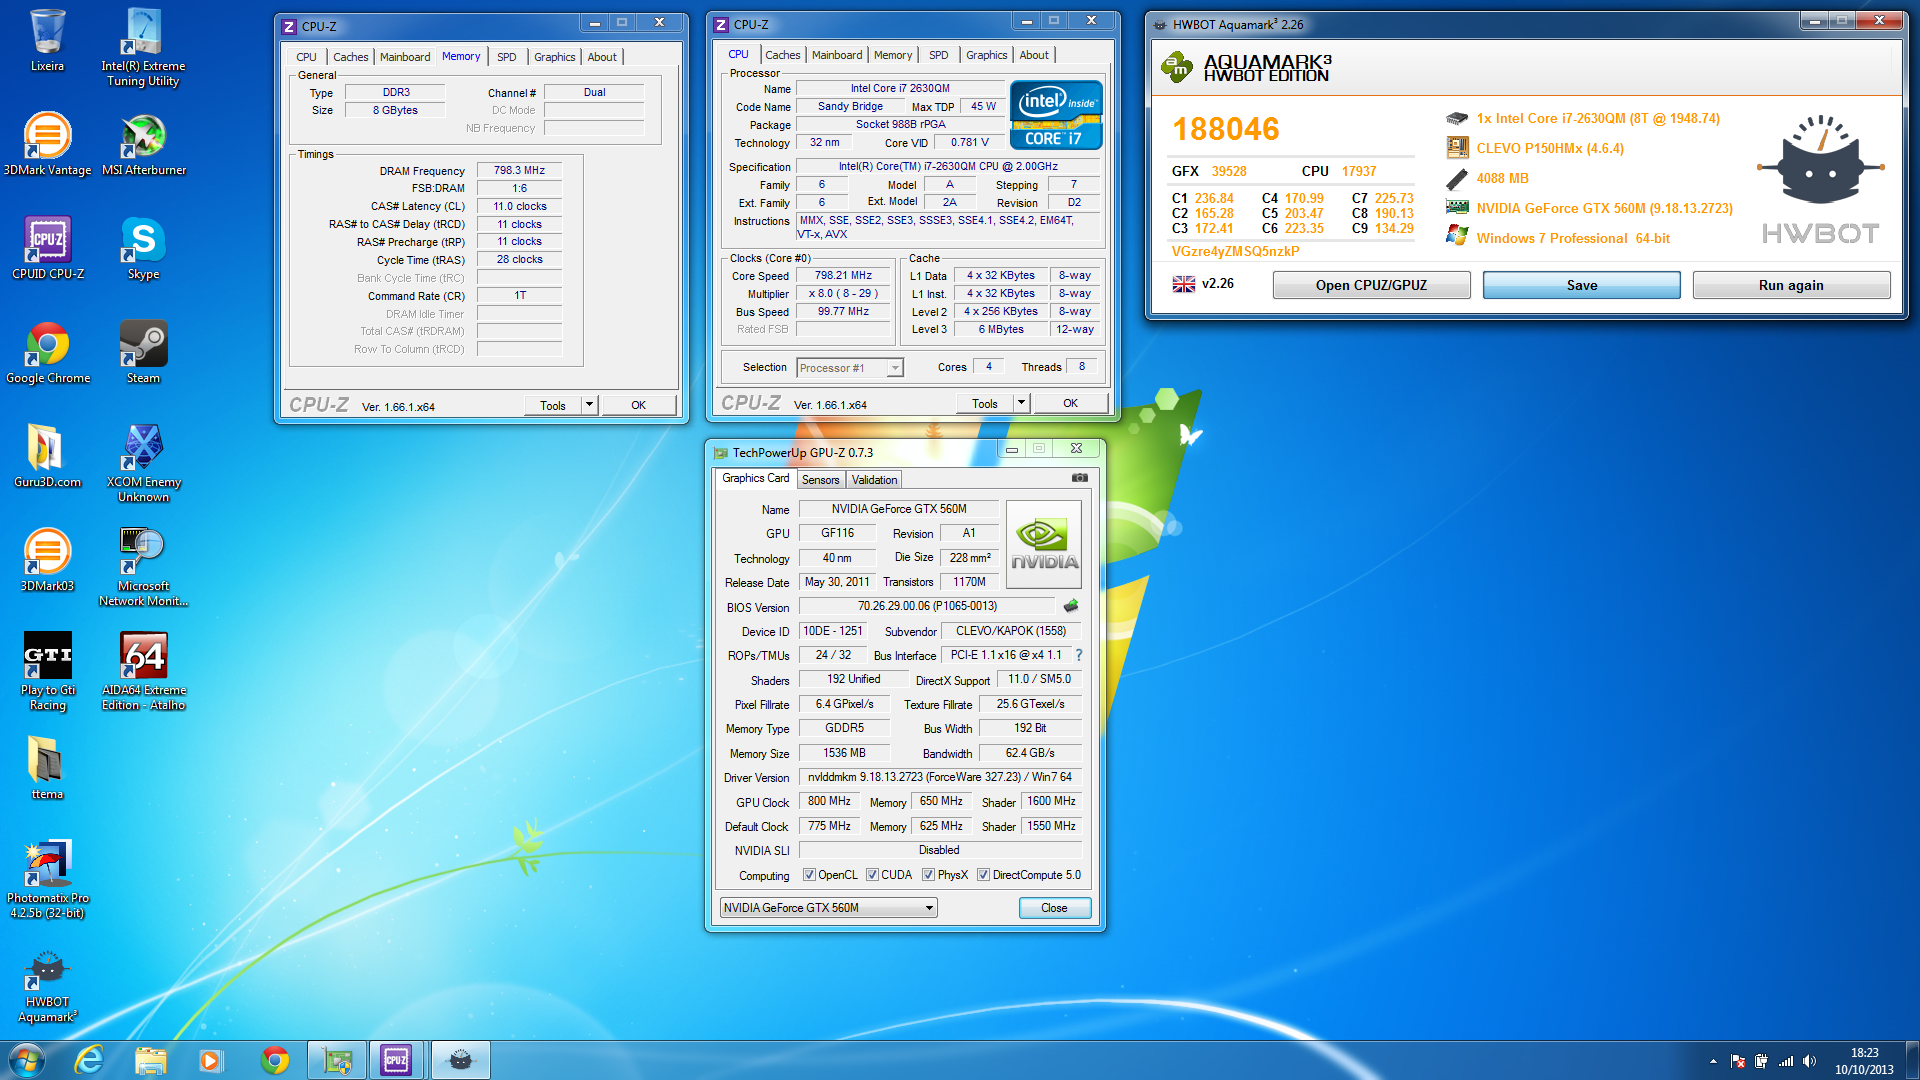Click the HWBOT logo in Aquamark
Screen dimensions: 1920x1080
point(1820,180)
